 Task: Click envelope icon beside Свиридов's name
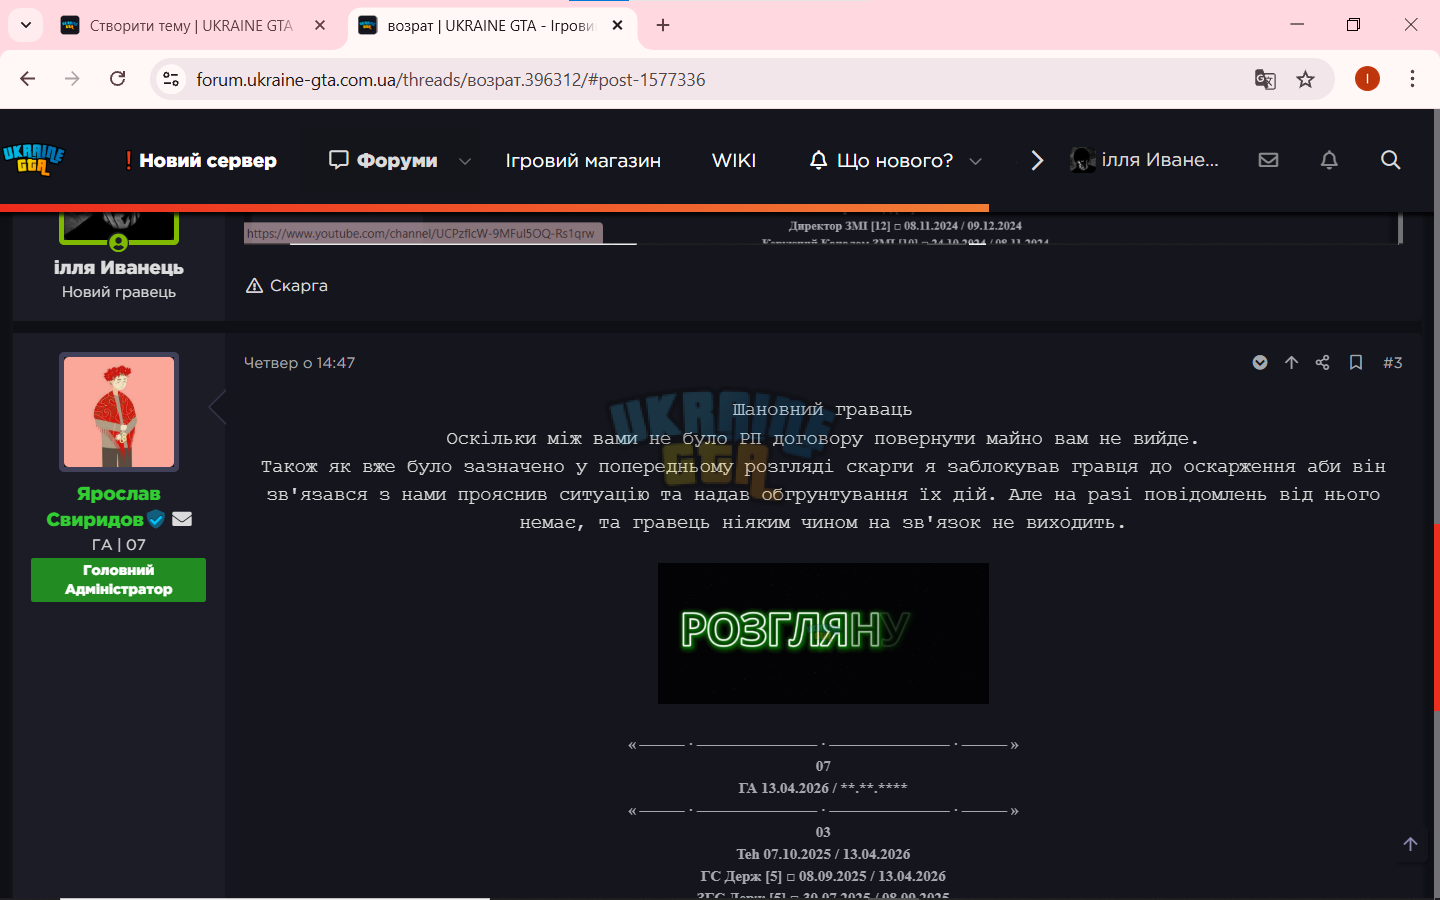point(182,519)
